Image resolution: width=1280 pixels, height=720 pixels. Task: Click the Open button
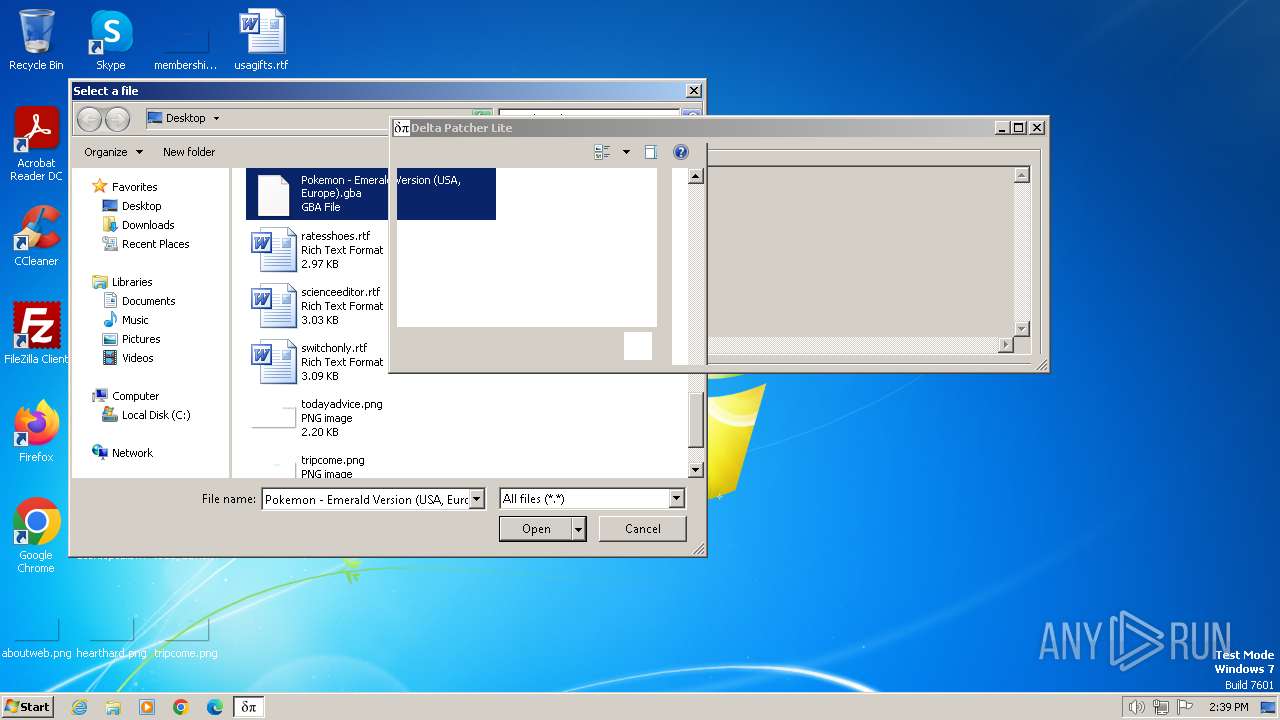[x=536, y=529]
